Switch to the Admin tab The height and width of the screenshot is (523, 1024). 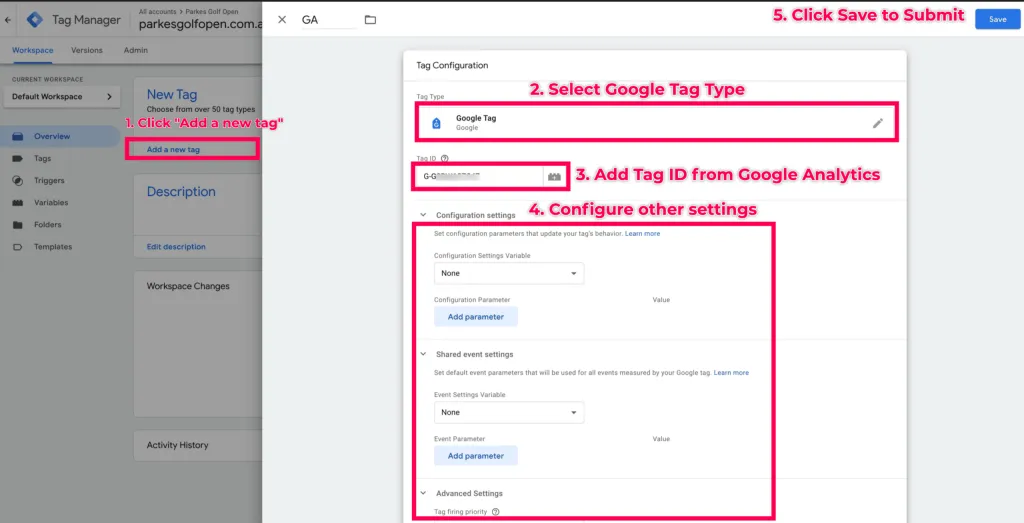point(136,50)
